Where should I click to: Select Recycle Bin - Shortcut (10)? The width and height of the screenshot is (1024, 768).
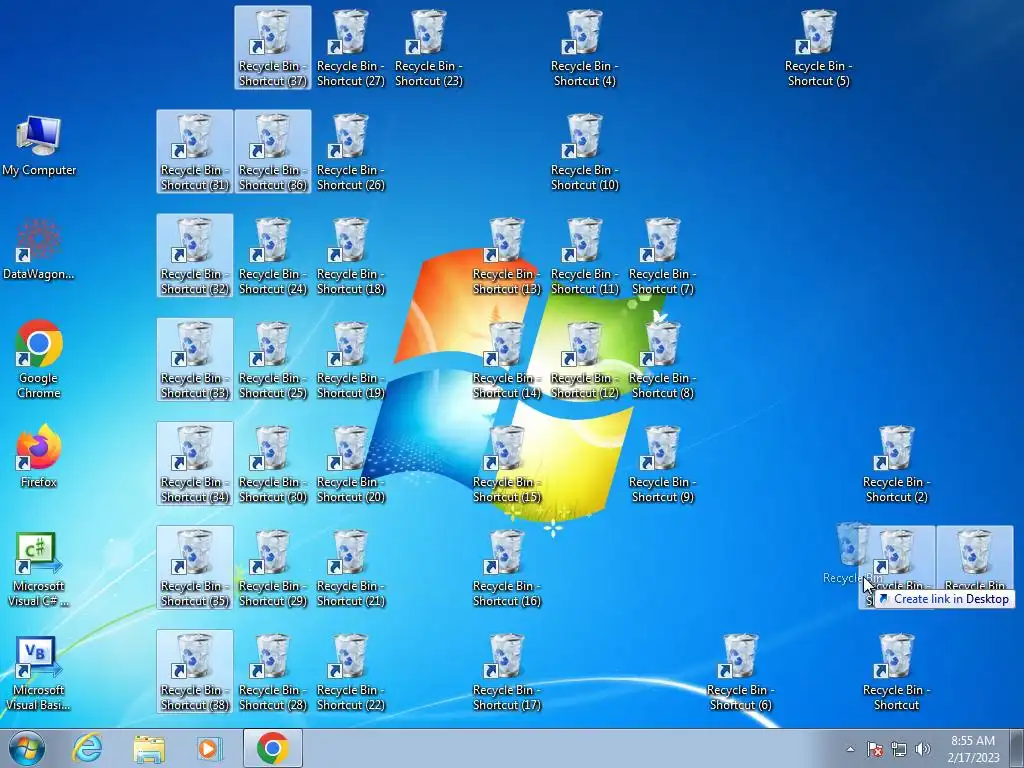tap(584, 152)
